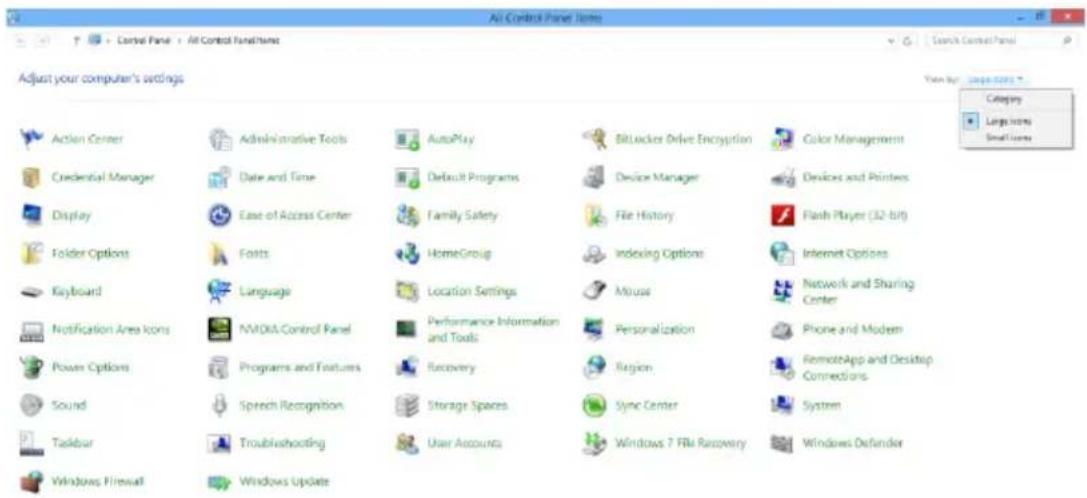1087x498 pixels.
Task: Click the Personalization link
Action: [654, 329]
